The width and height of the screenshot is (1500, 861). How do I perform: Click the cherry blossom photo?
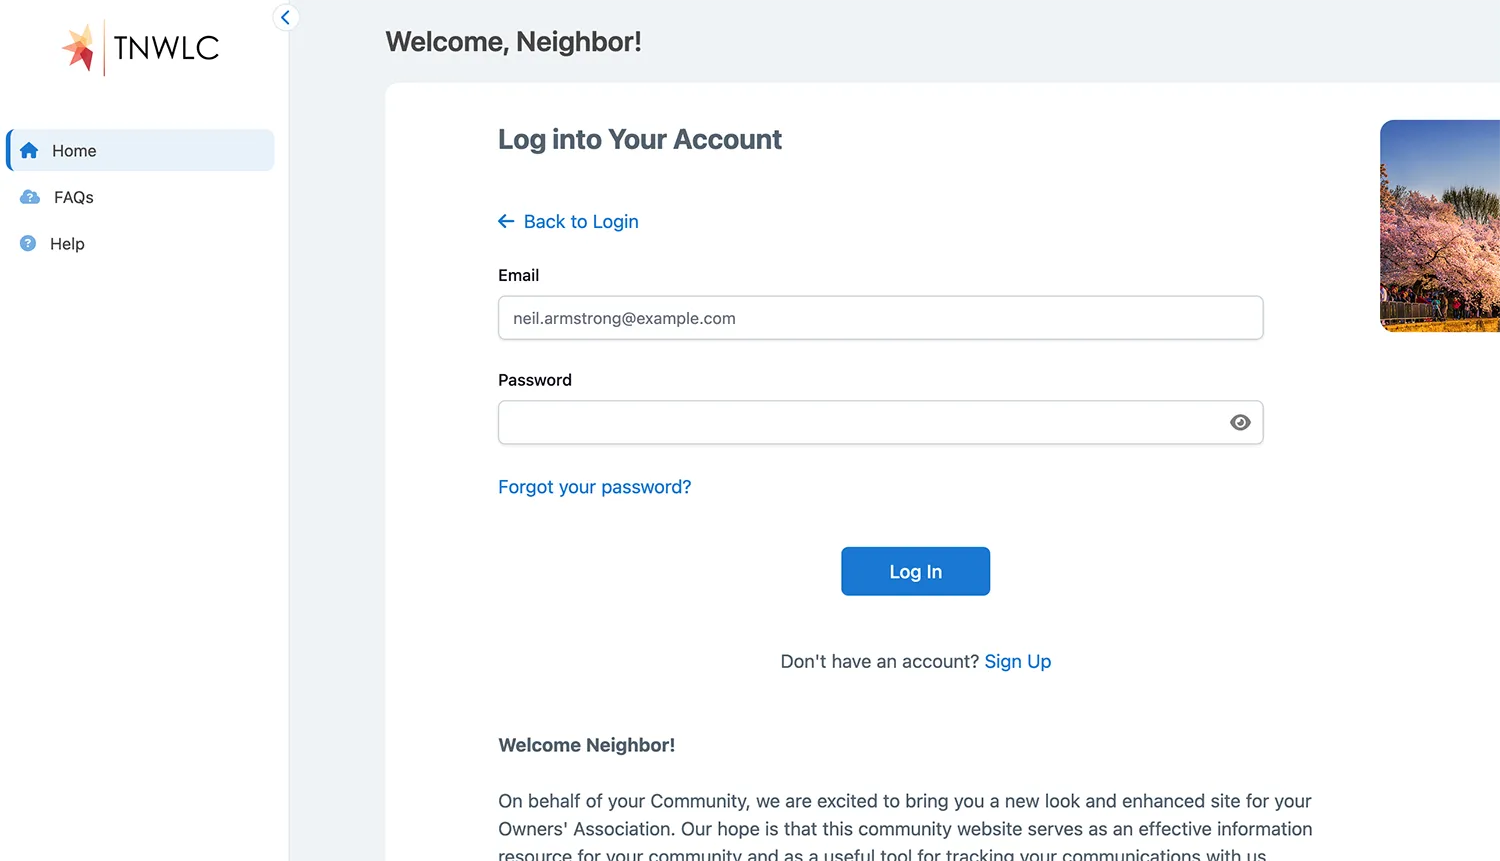click(x=1440, y=226)
